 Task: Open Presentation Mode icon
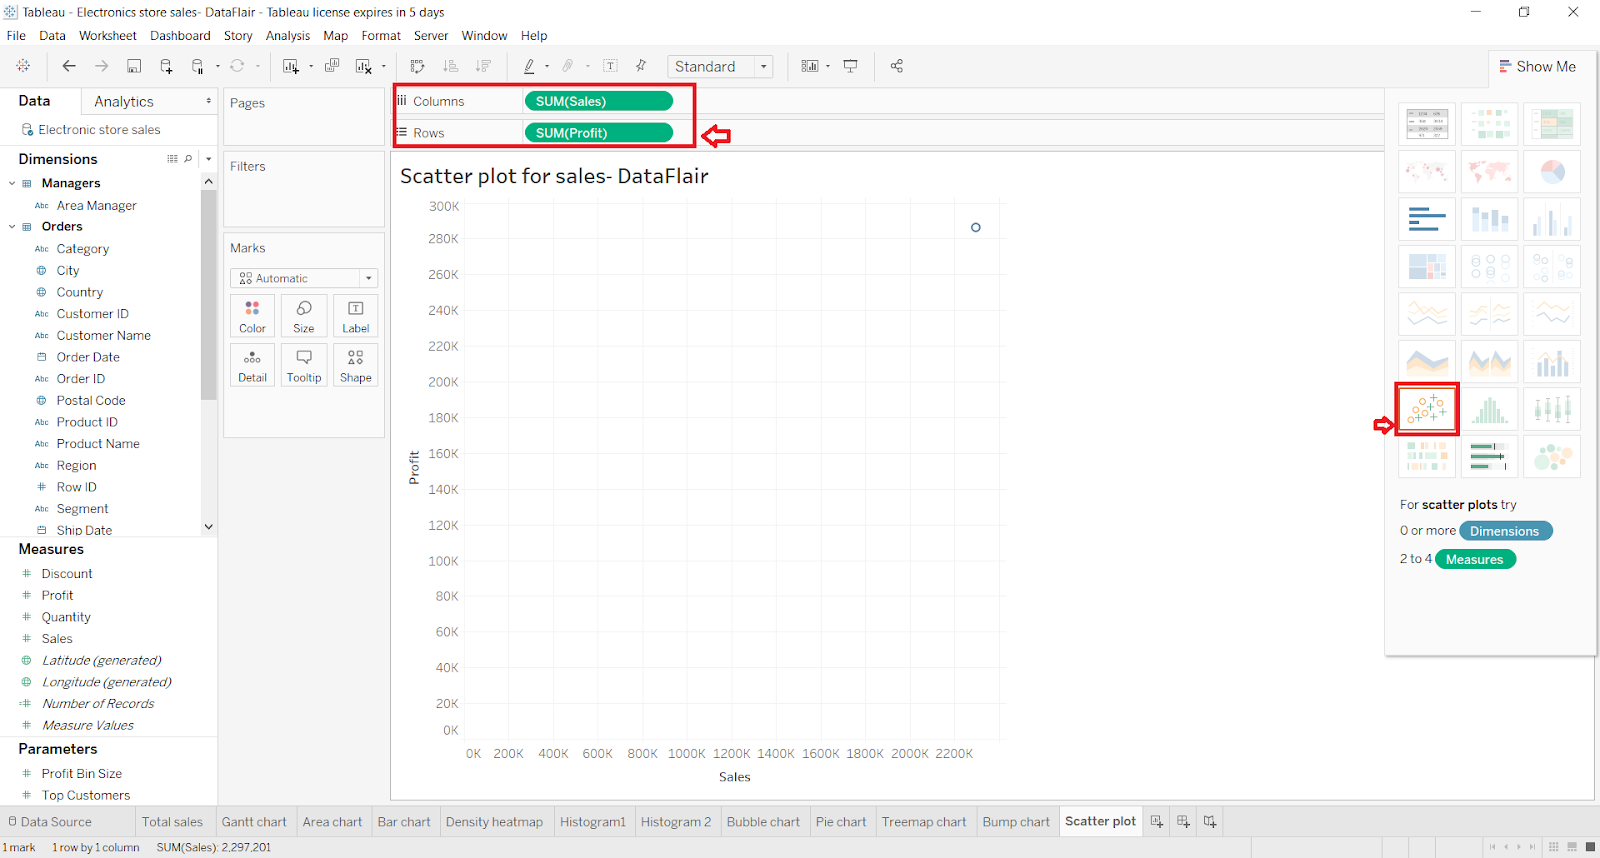(x=851, y=66)
